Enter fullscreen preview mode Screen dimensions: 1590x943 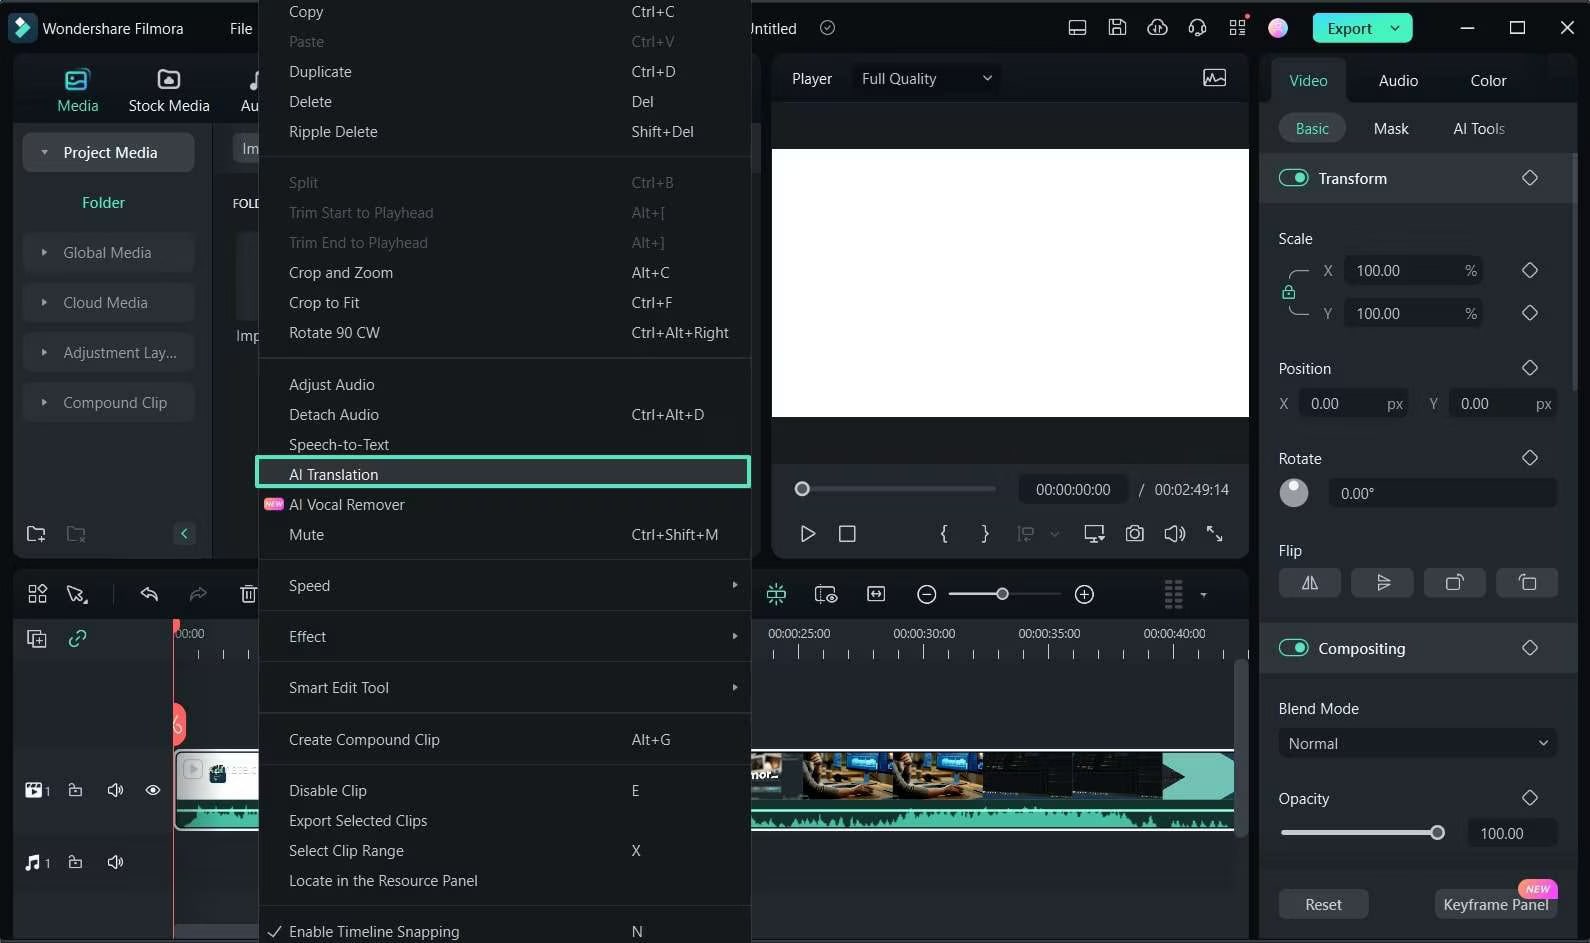pos(1215,534)
